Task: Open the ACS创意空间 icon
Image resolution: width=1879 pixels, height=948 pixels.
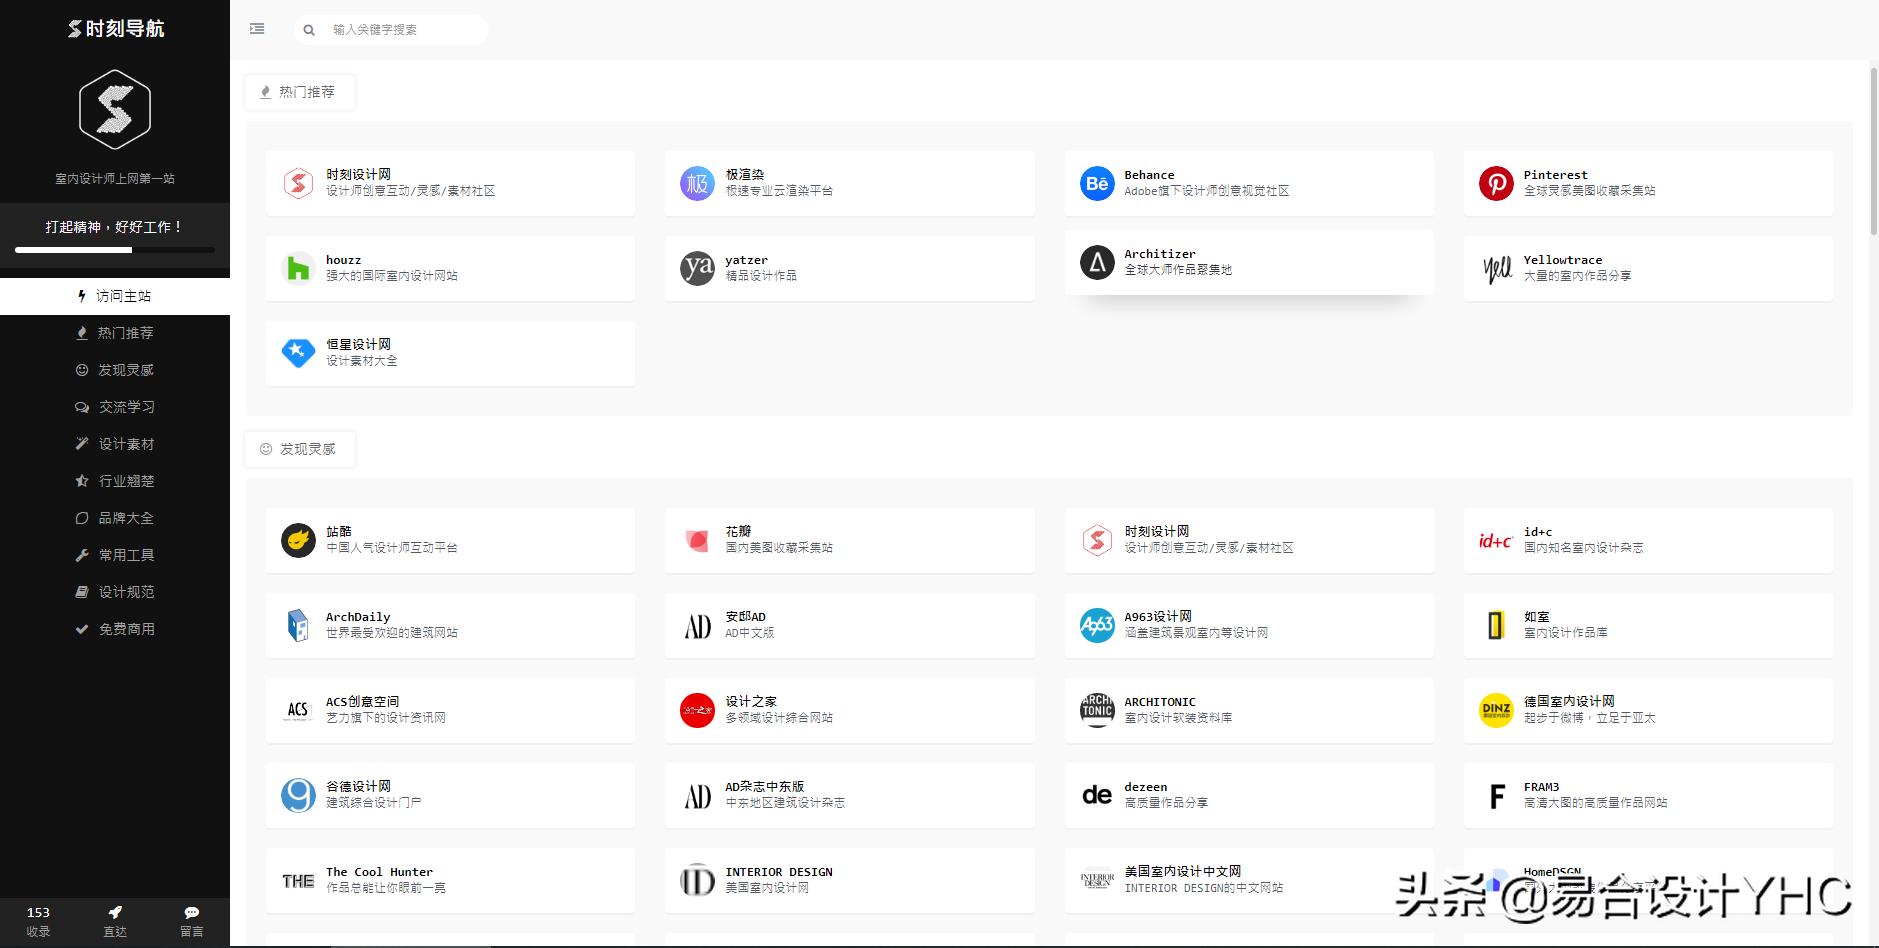Action: pos(298,710)
